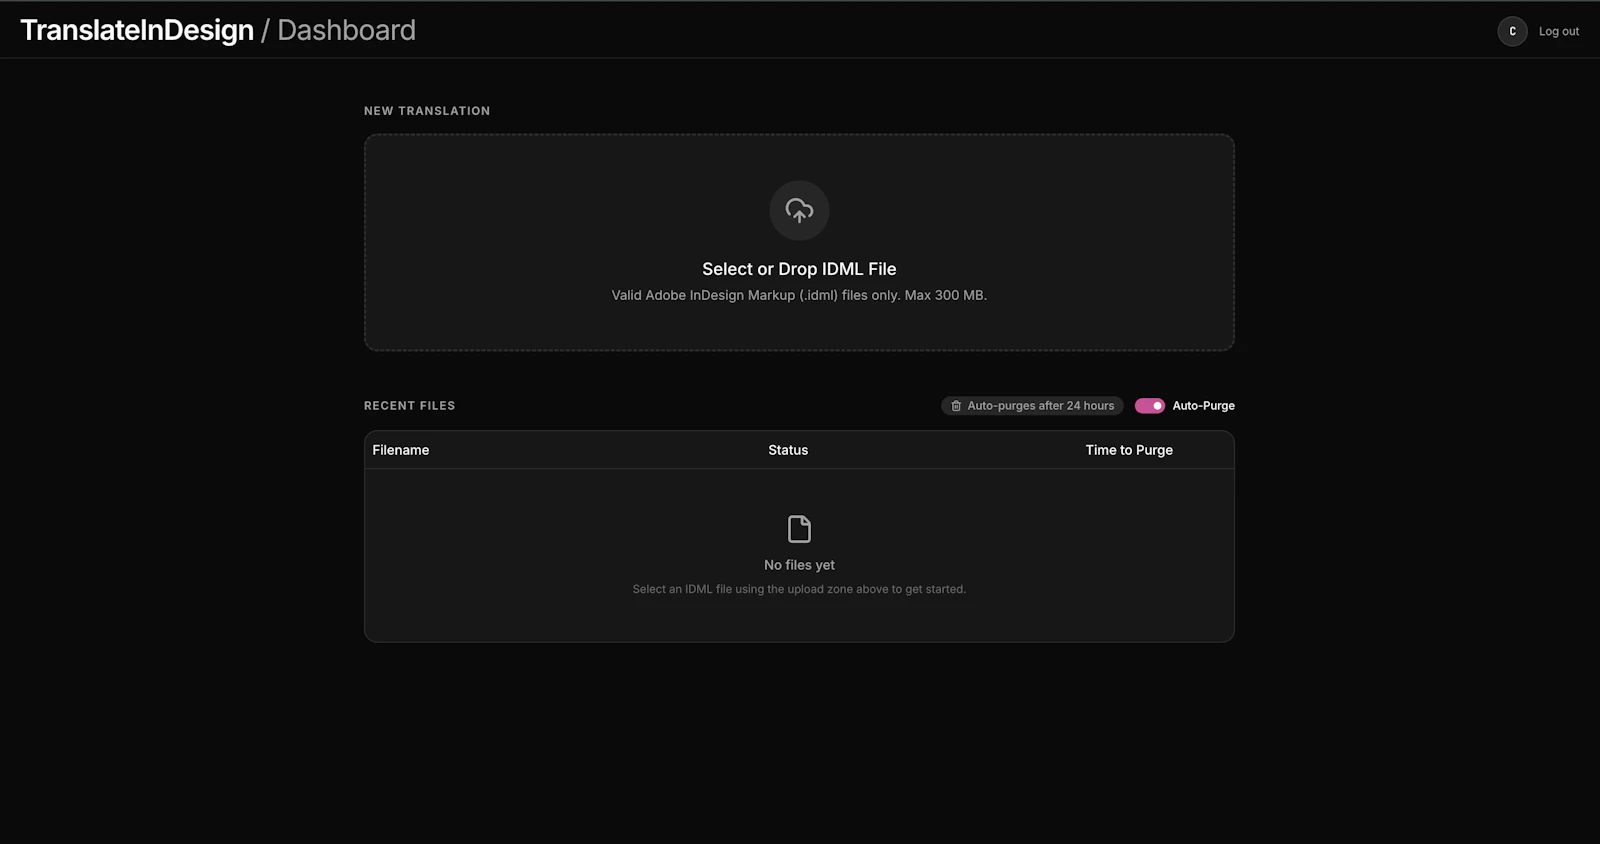Open the TranslateInDesign home link
The width and height of the screenshot is (1600, 844).
pos(137,30)
